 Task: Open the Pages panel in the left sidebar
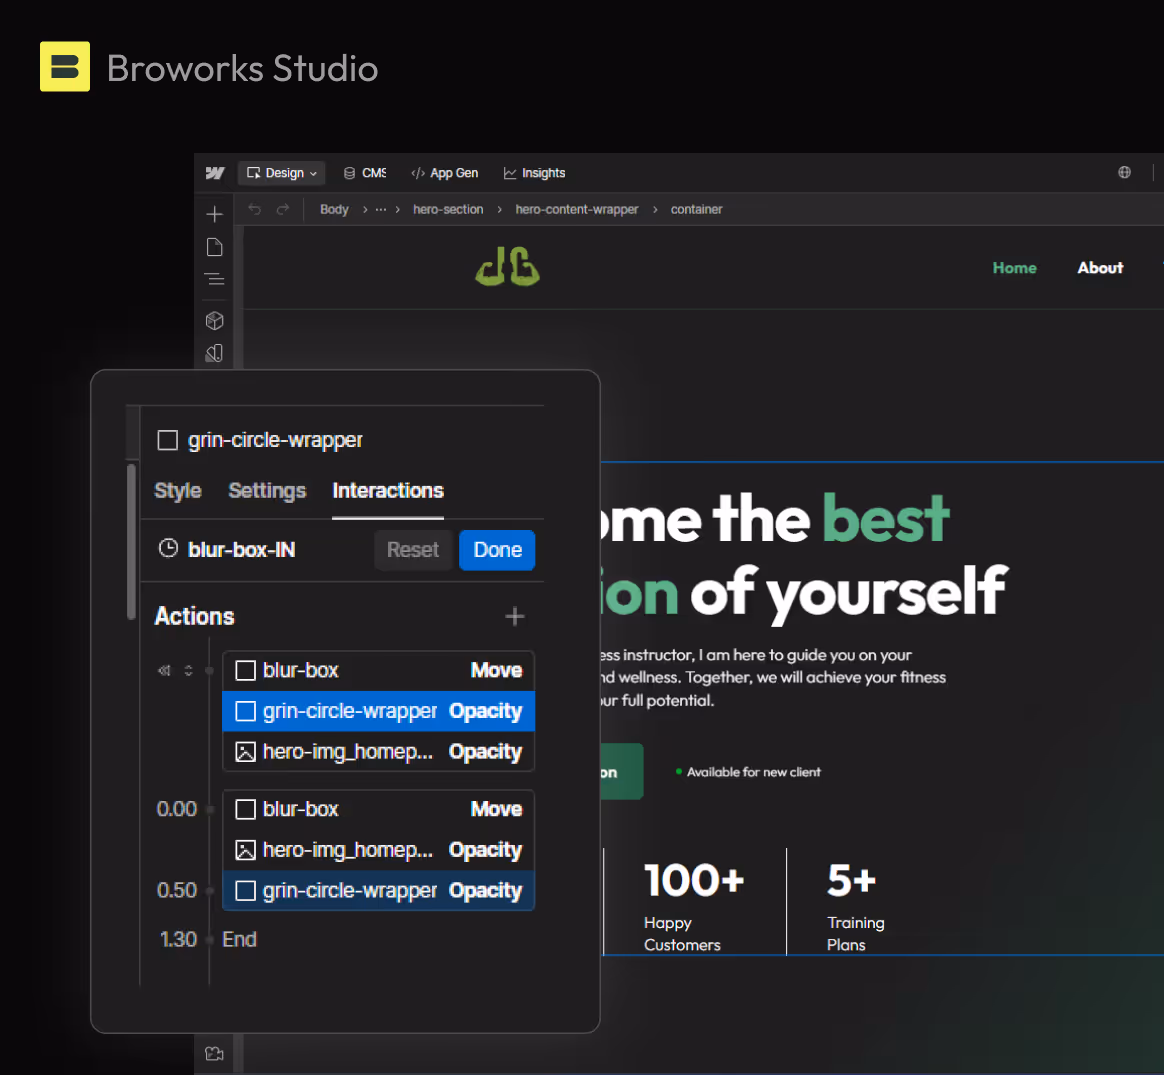214,246
